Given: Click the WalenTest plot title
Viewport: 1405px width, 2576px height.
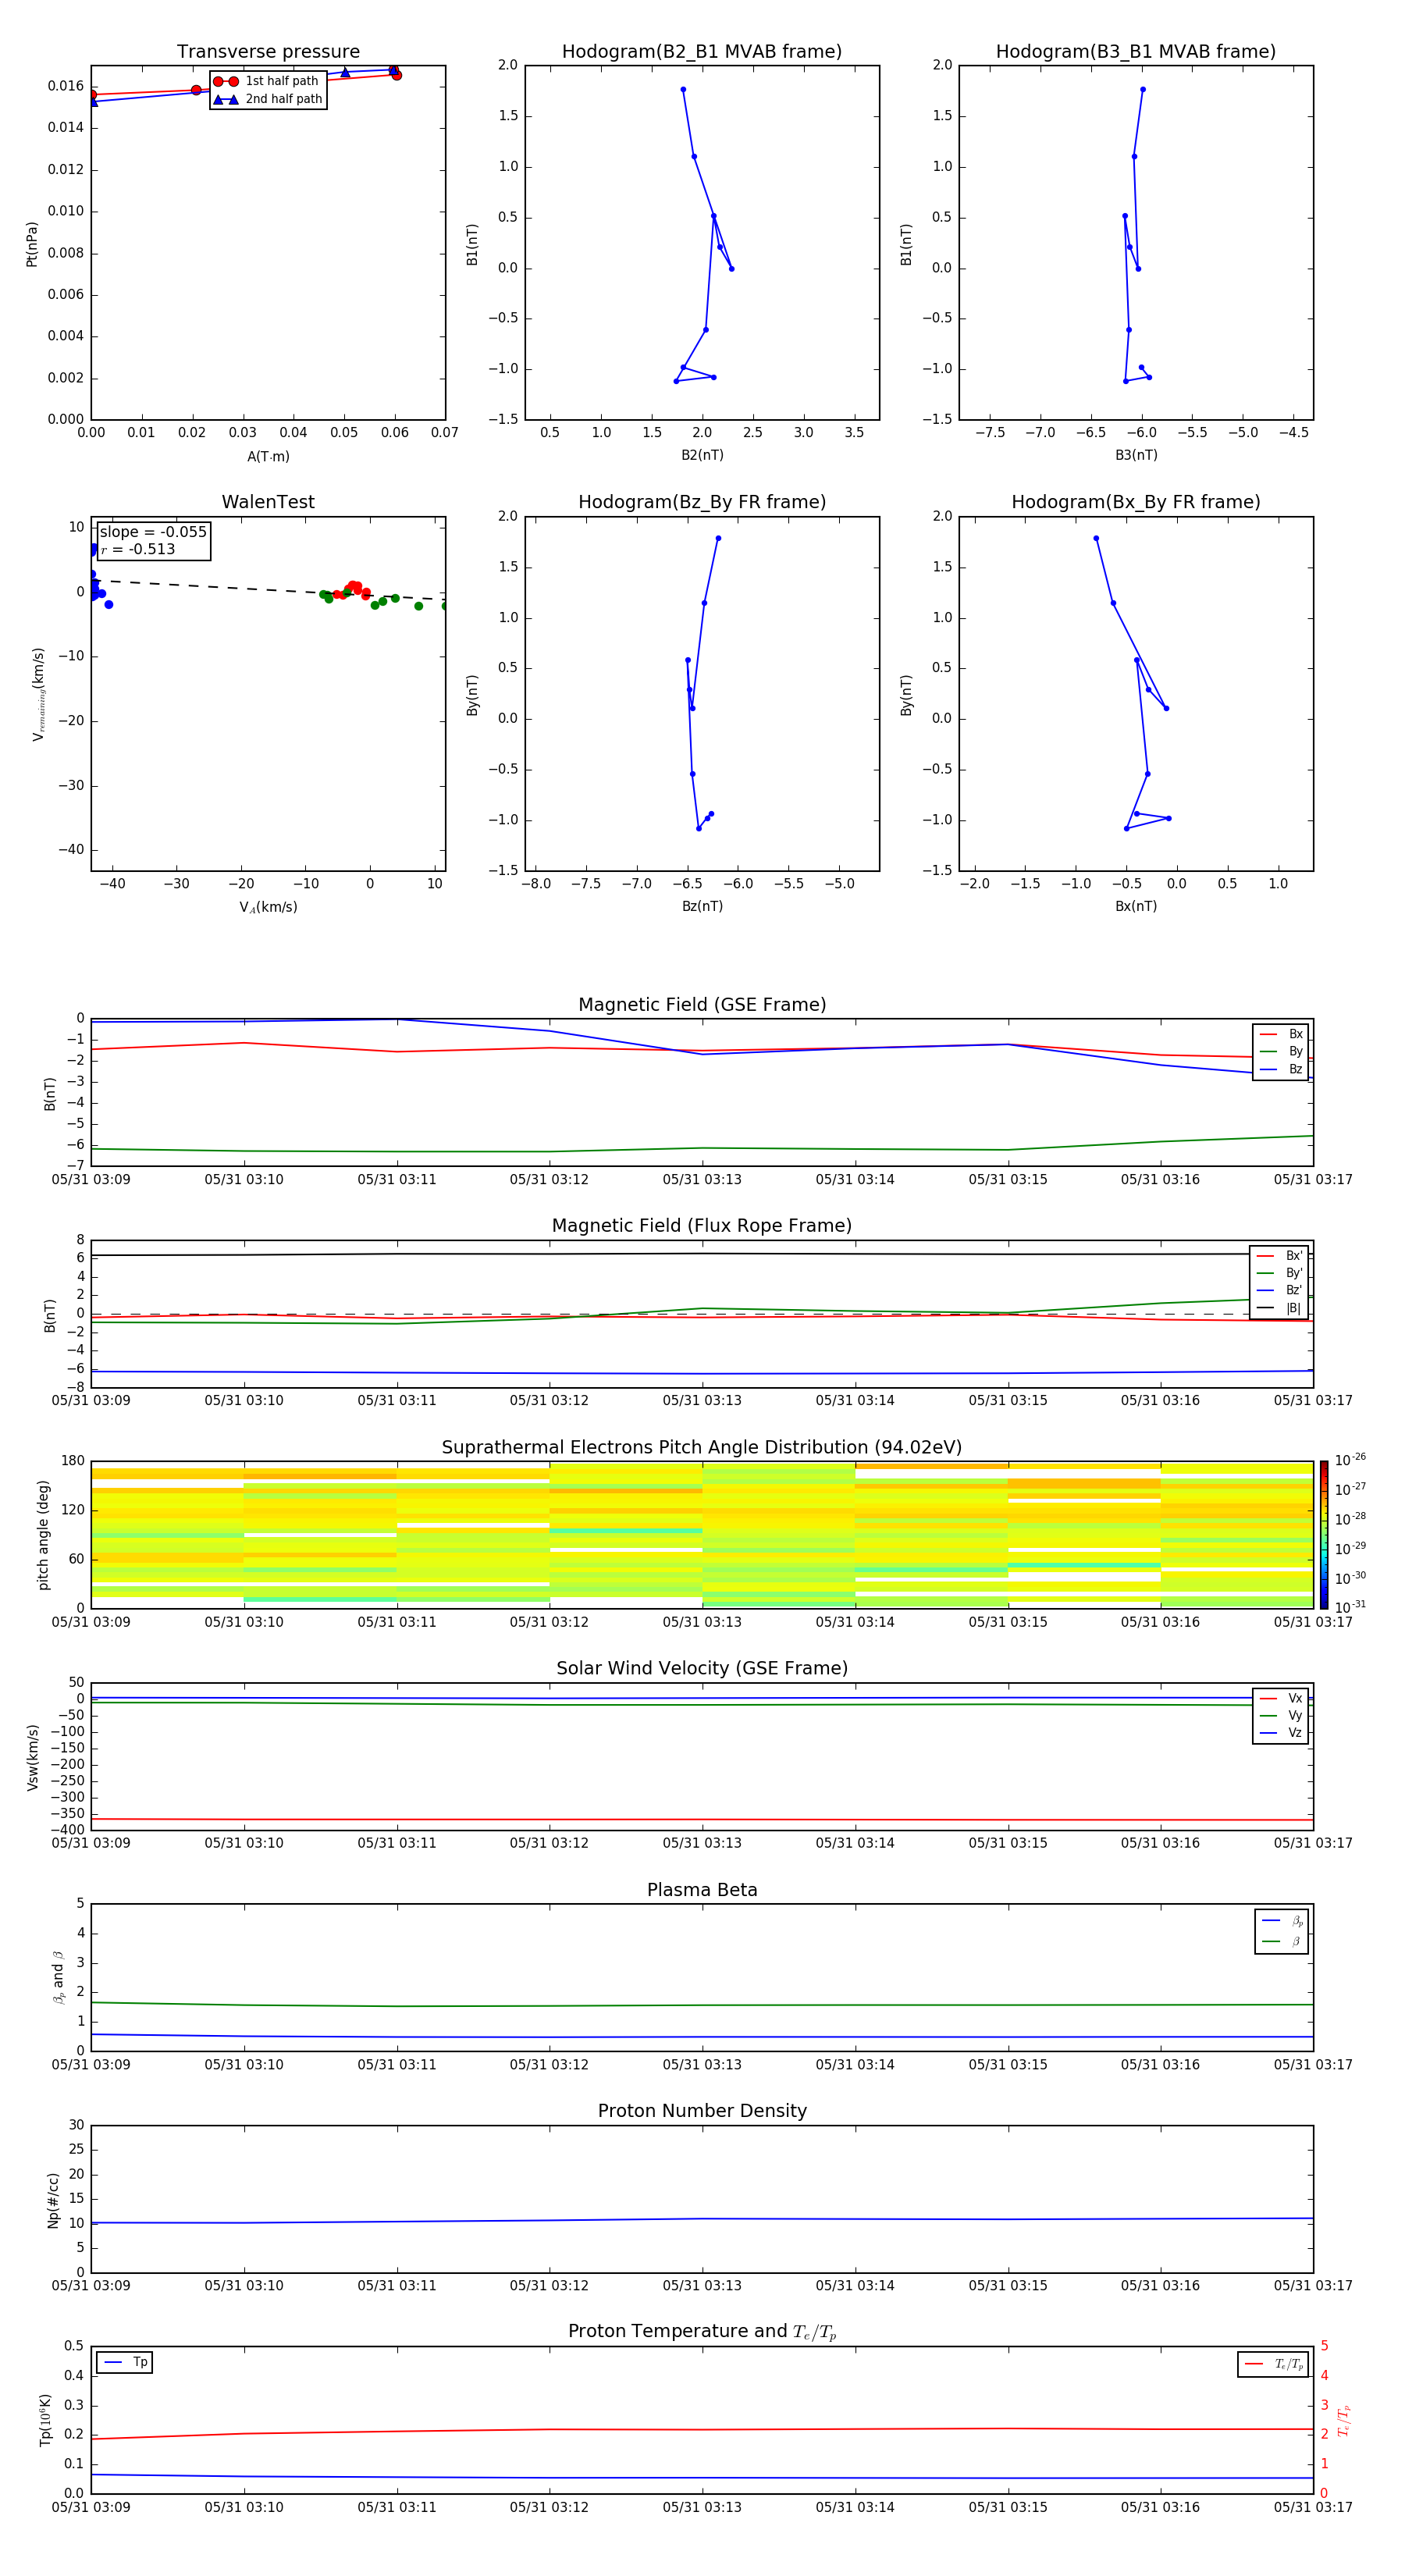Looking at the screenshot, I should [268, 502].
